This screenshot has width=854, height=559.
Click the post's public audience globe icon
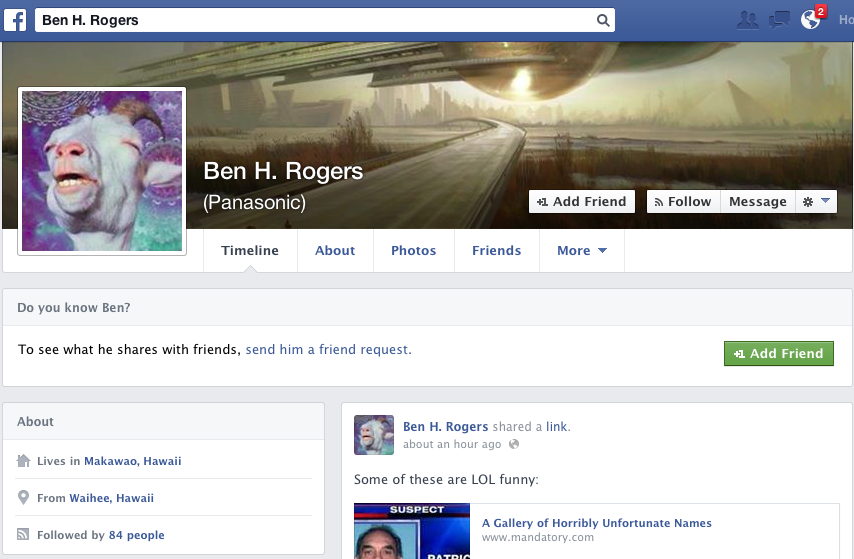click(514, 445)
